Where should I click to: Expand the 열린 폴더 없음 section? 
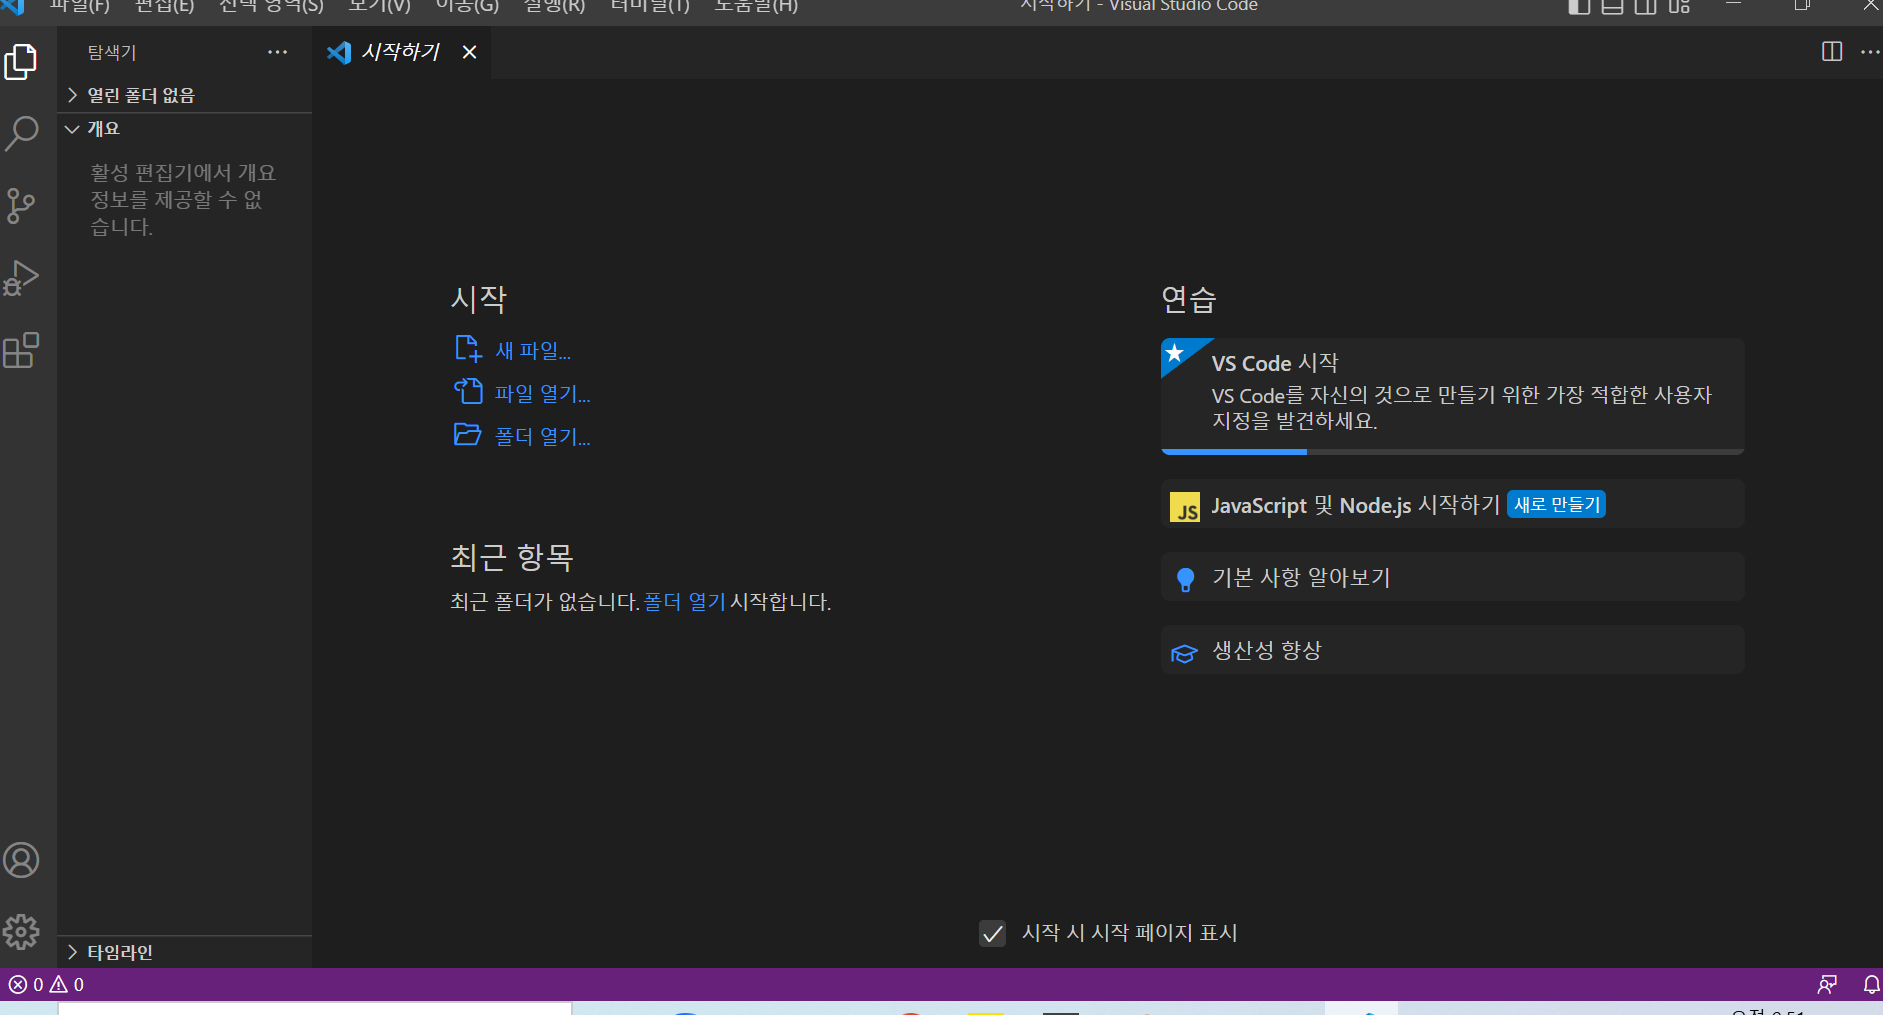click(x=185, y=95)
